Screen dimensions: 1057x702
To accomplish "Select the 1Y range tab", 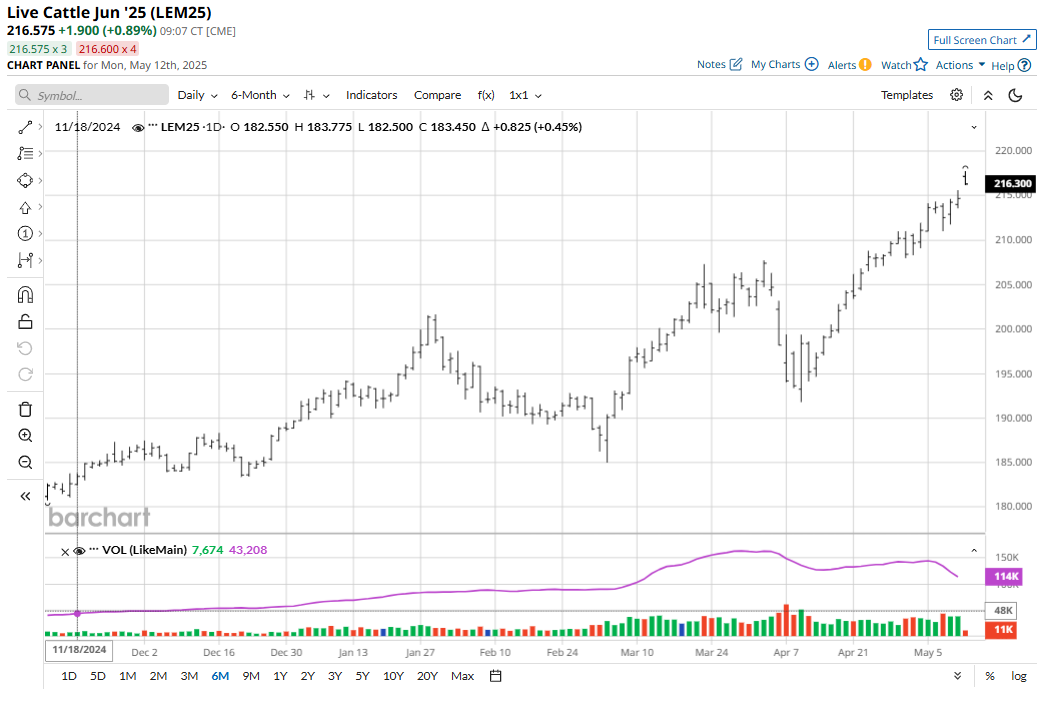I will [280, 676].
